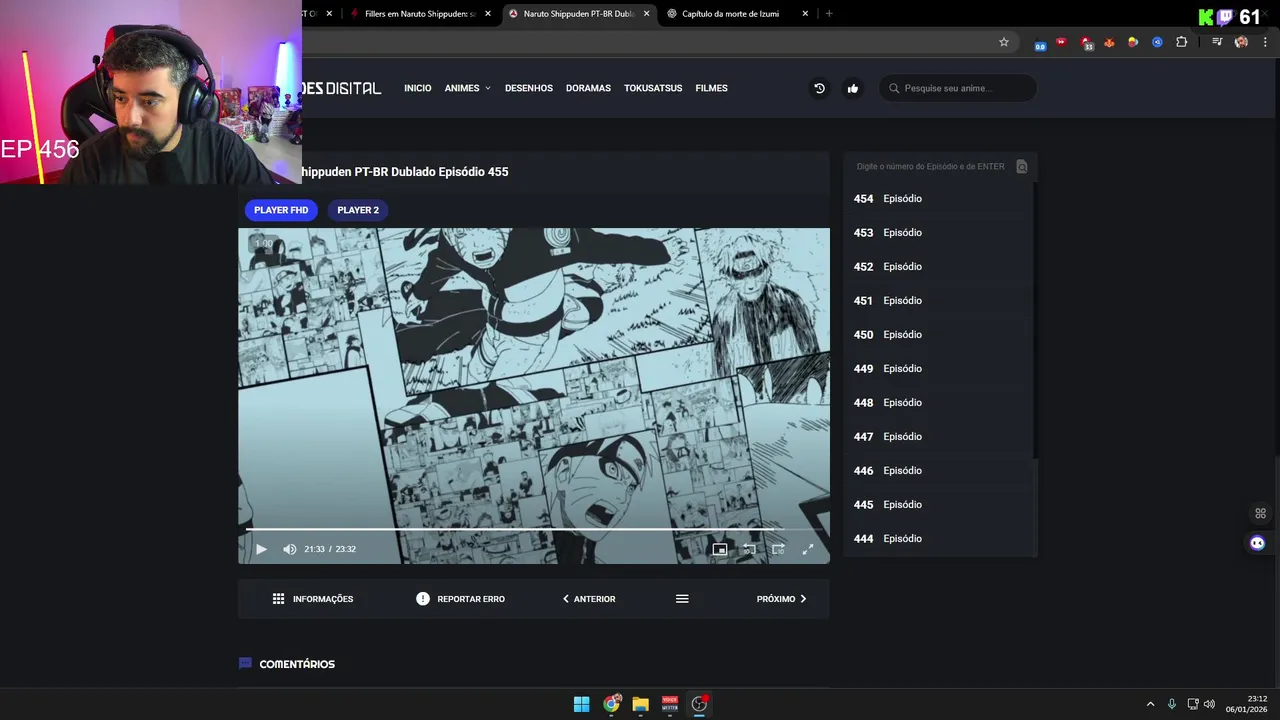Viewport: 1280px width, 720px height.
Task: Open the TOKUSATSUS menu item
Action: click(x=653, y=88)
